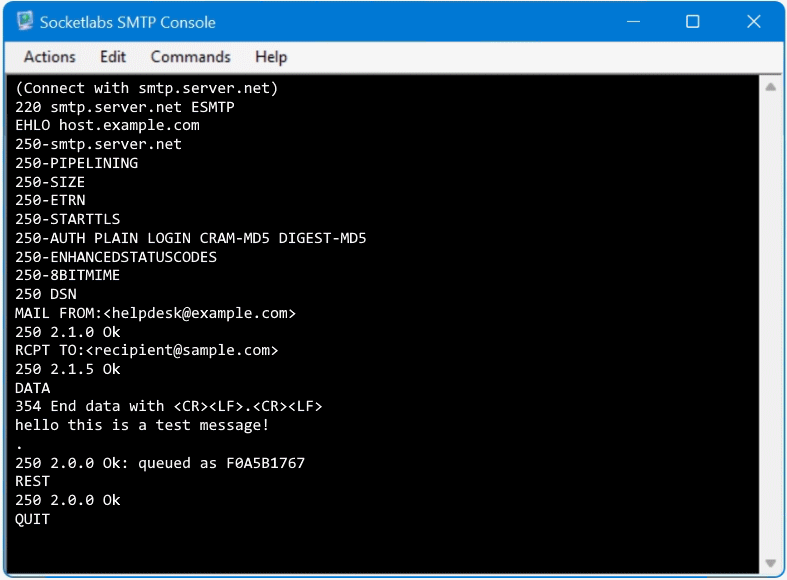Click the '250-8BITMIME' line

point(68,275)
